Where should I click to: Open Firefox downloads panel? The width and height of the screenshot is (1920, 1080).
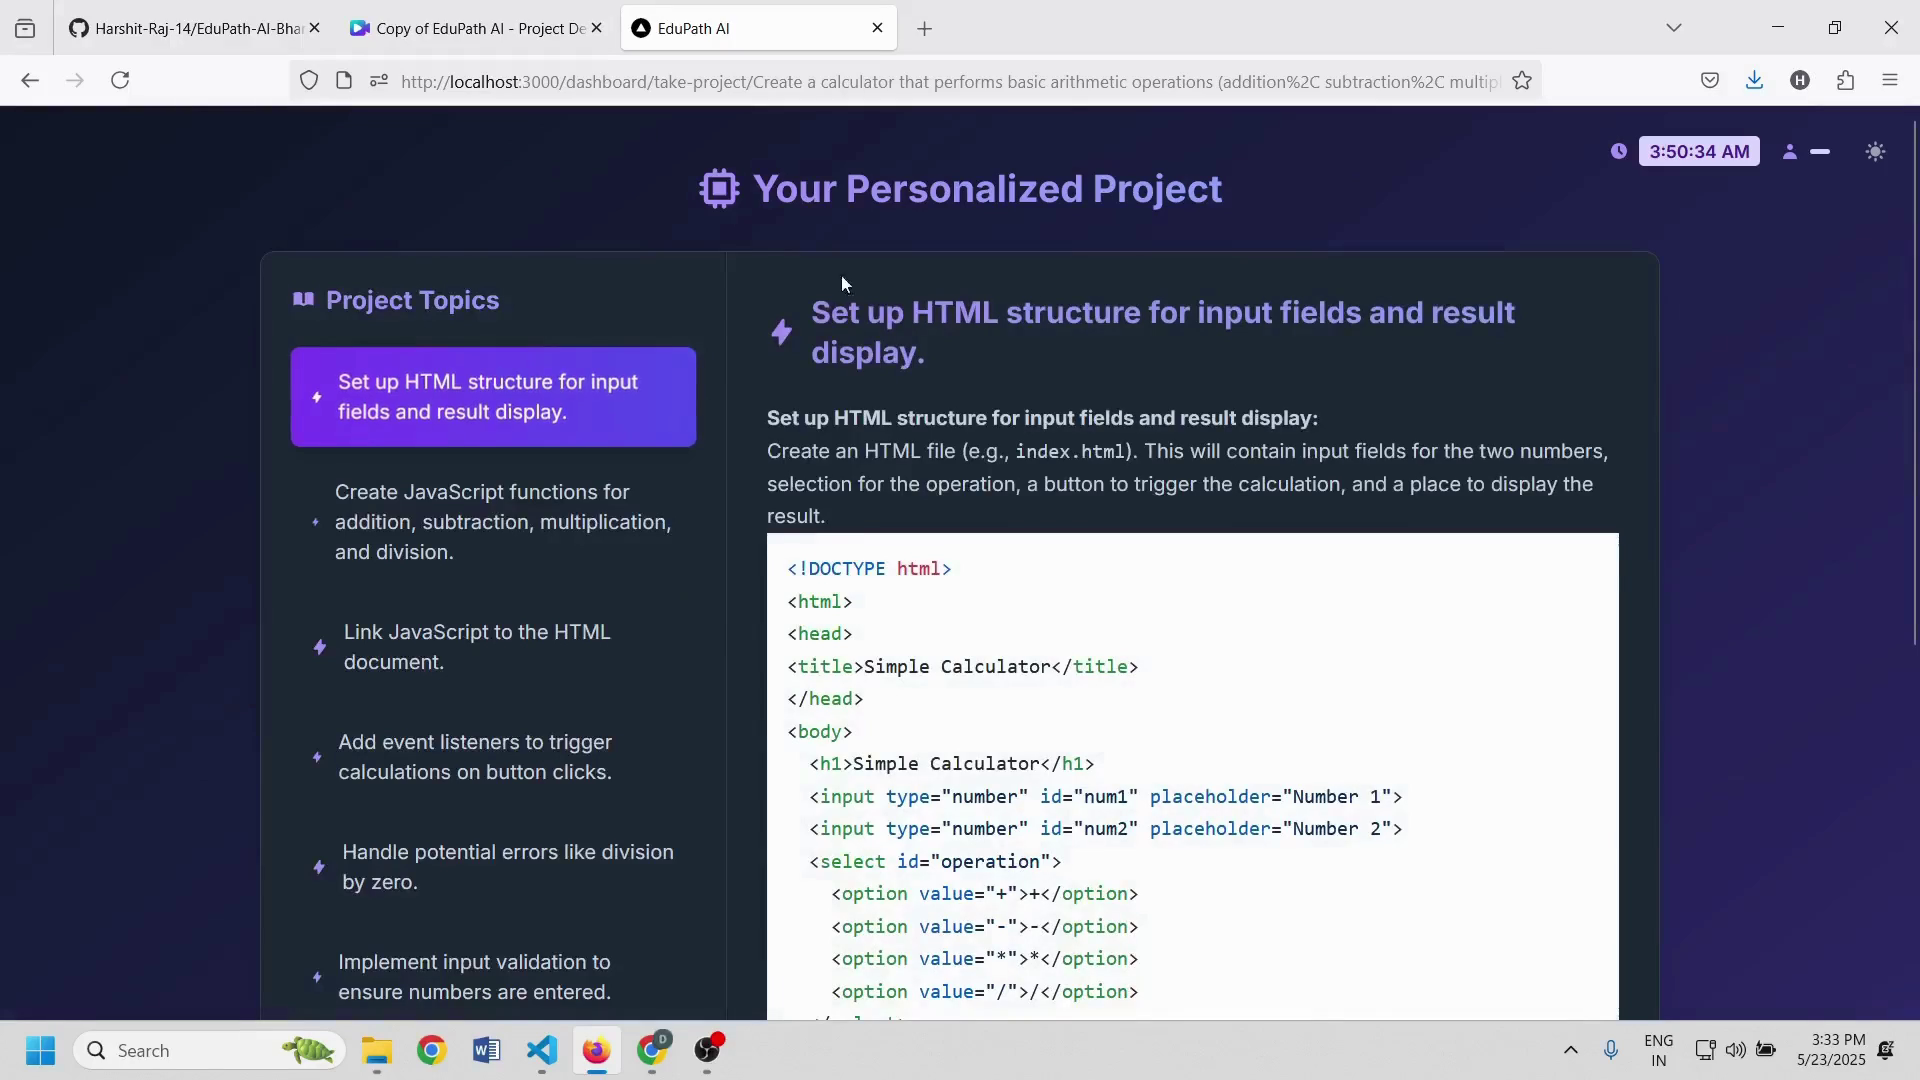point(1754,81)
